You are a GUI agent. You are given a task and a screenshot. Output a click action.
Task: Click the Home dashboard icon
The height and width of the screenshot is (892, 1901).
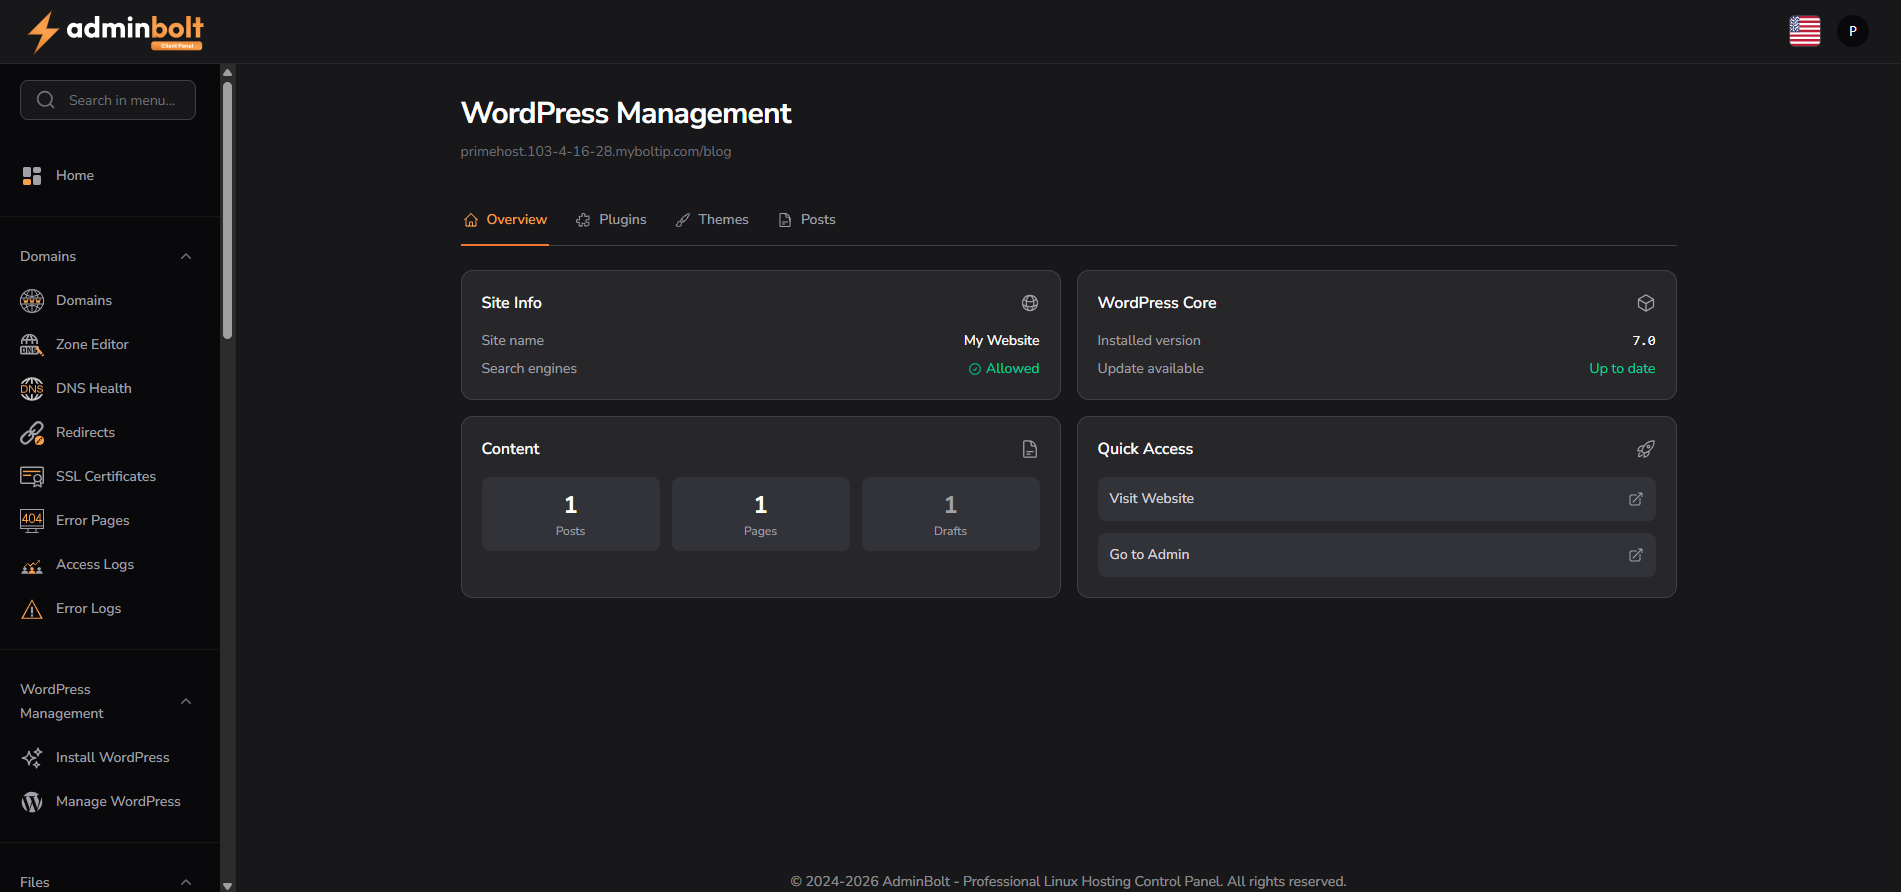32,176
